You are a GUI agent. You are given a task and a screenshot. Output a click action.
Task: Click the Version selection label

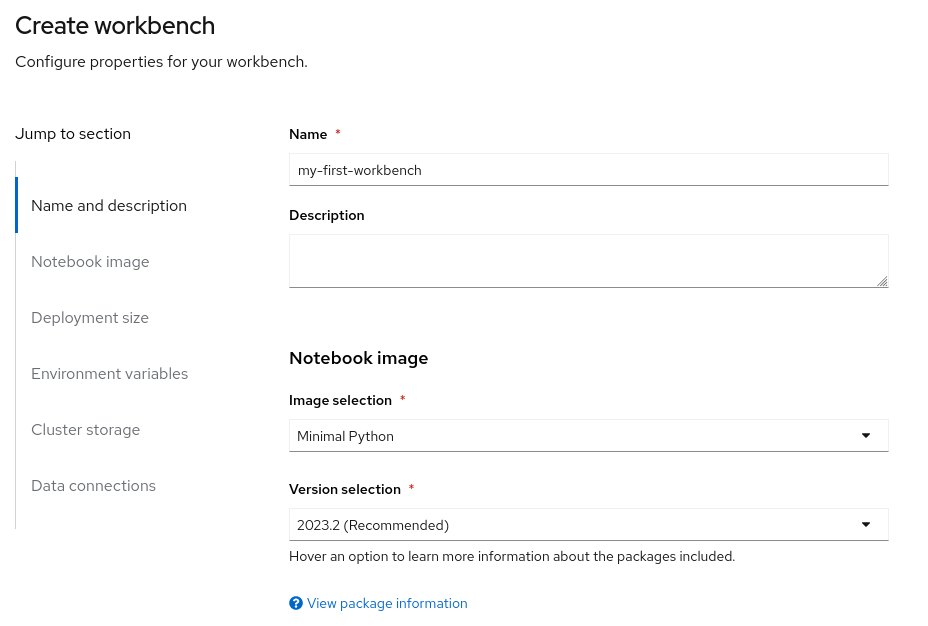(x=345, y=489)
